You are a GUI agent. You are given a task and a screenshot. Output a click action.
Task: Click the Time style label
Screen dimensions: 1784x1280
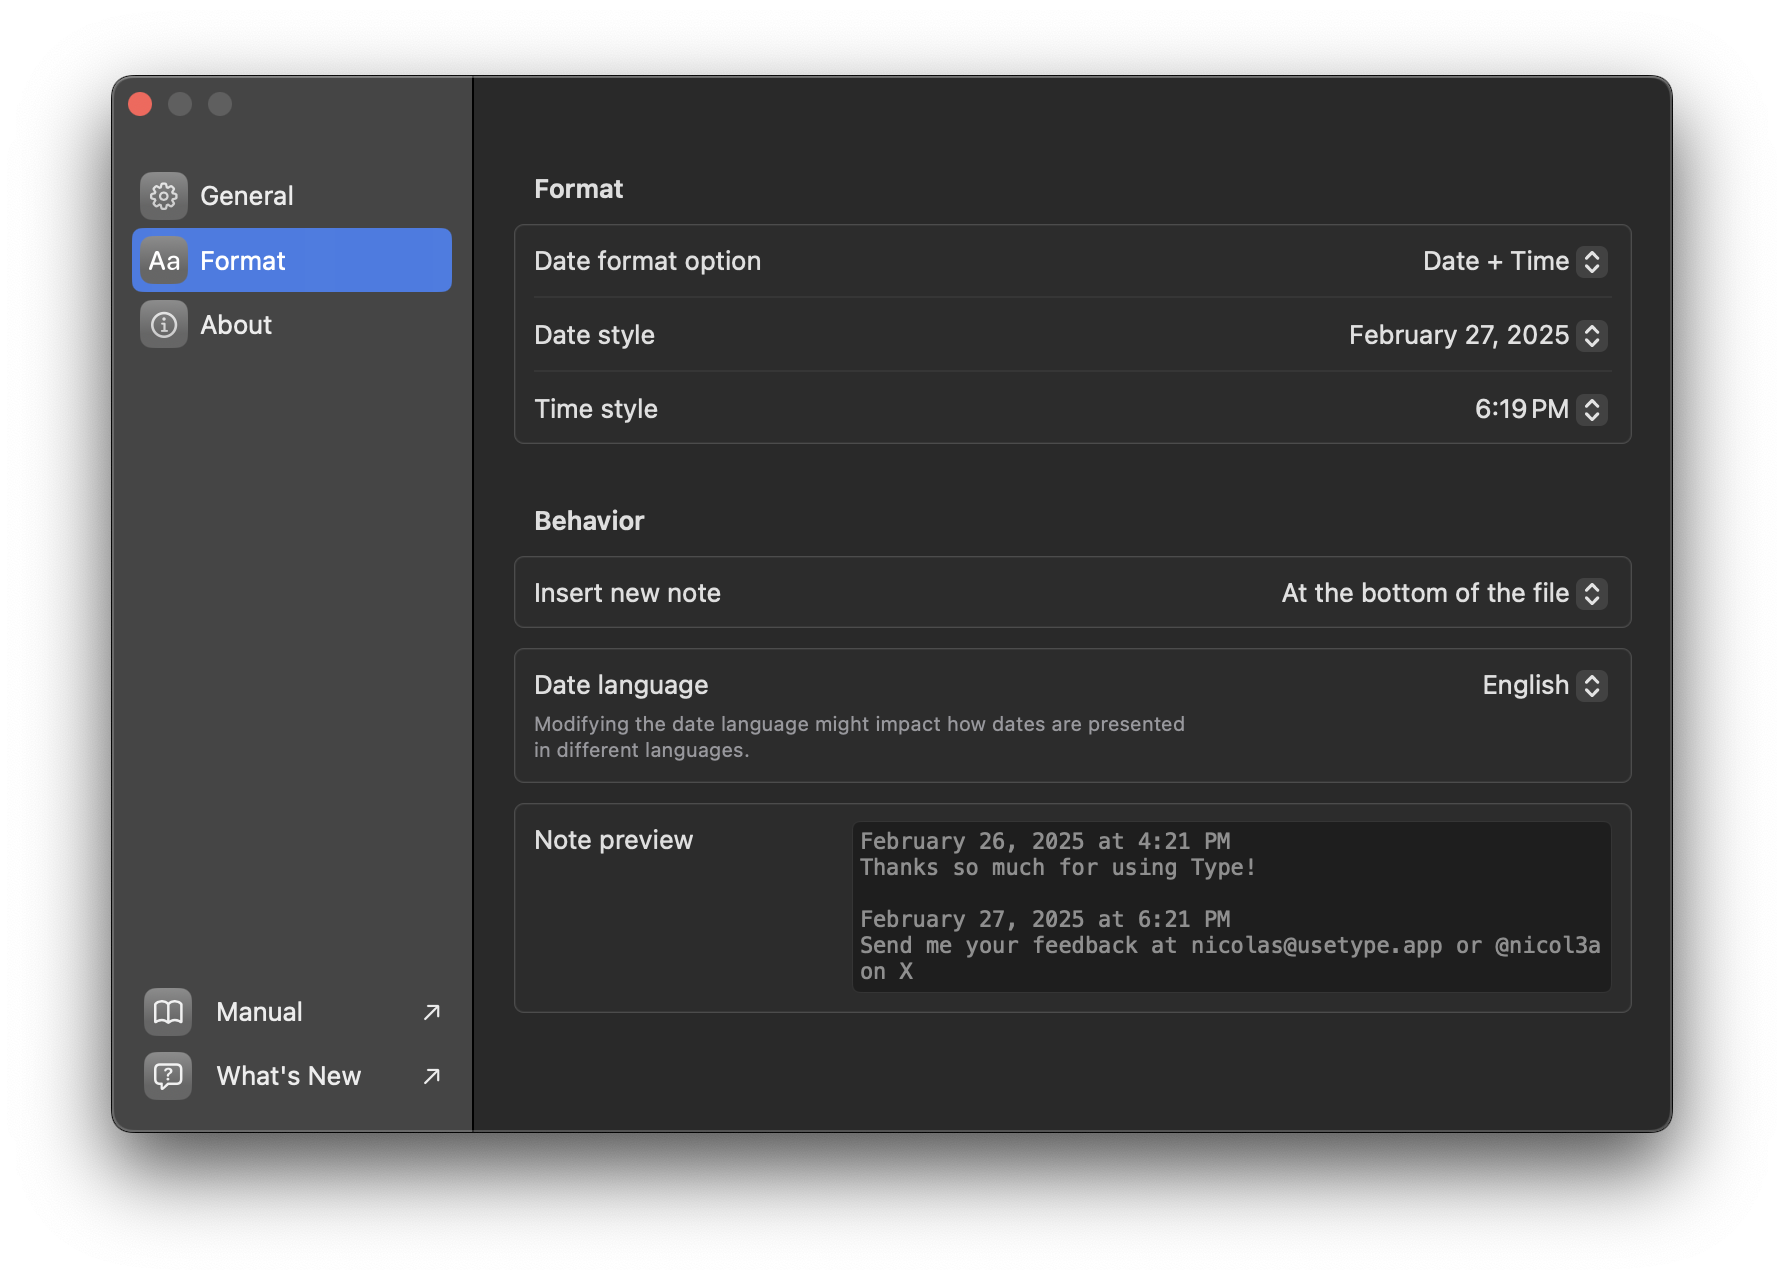(x=596, y=409)
